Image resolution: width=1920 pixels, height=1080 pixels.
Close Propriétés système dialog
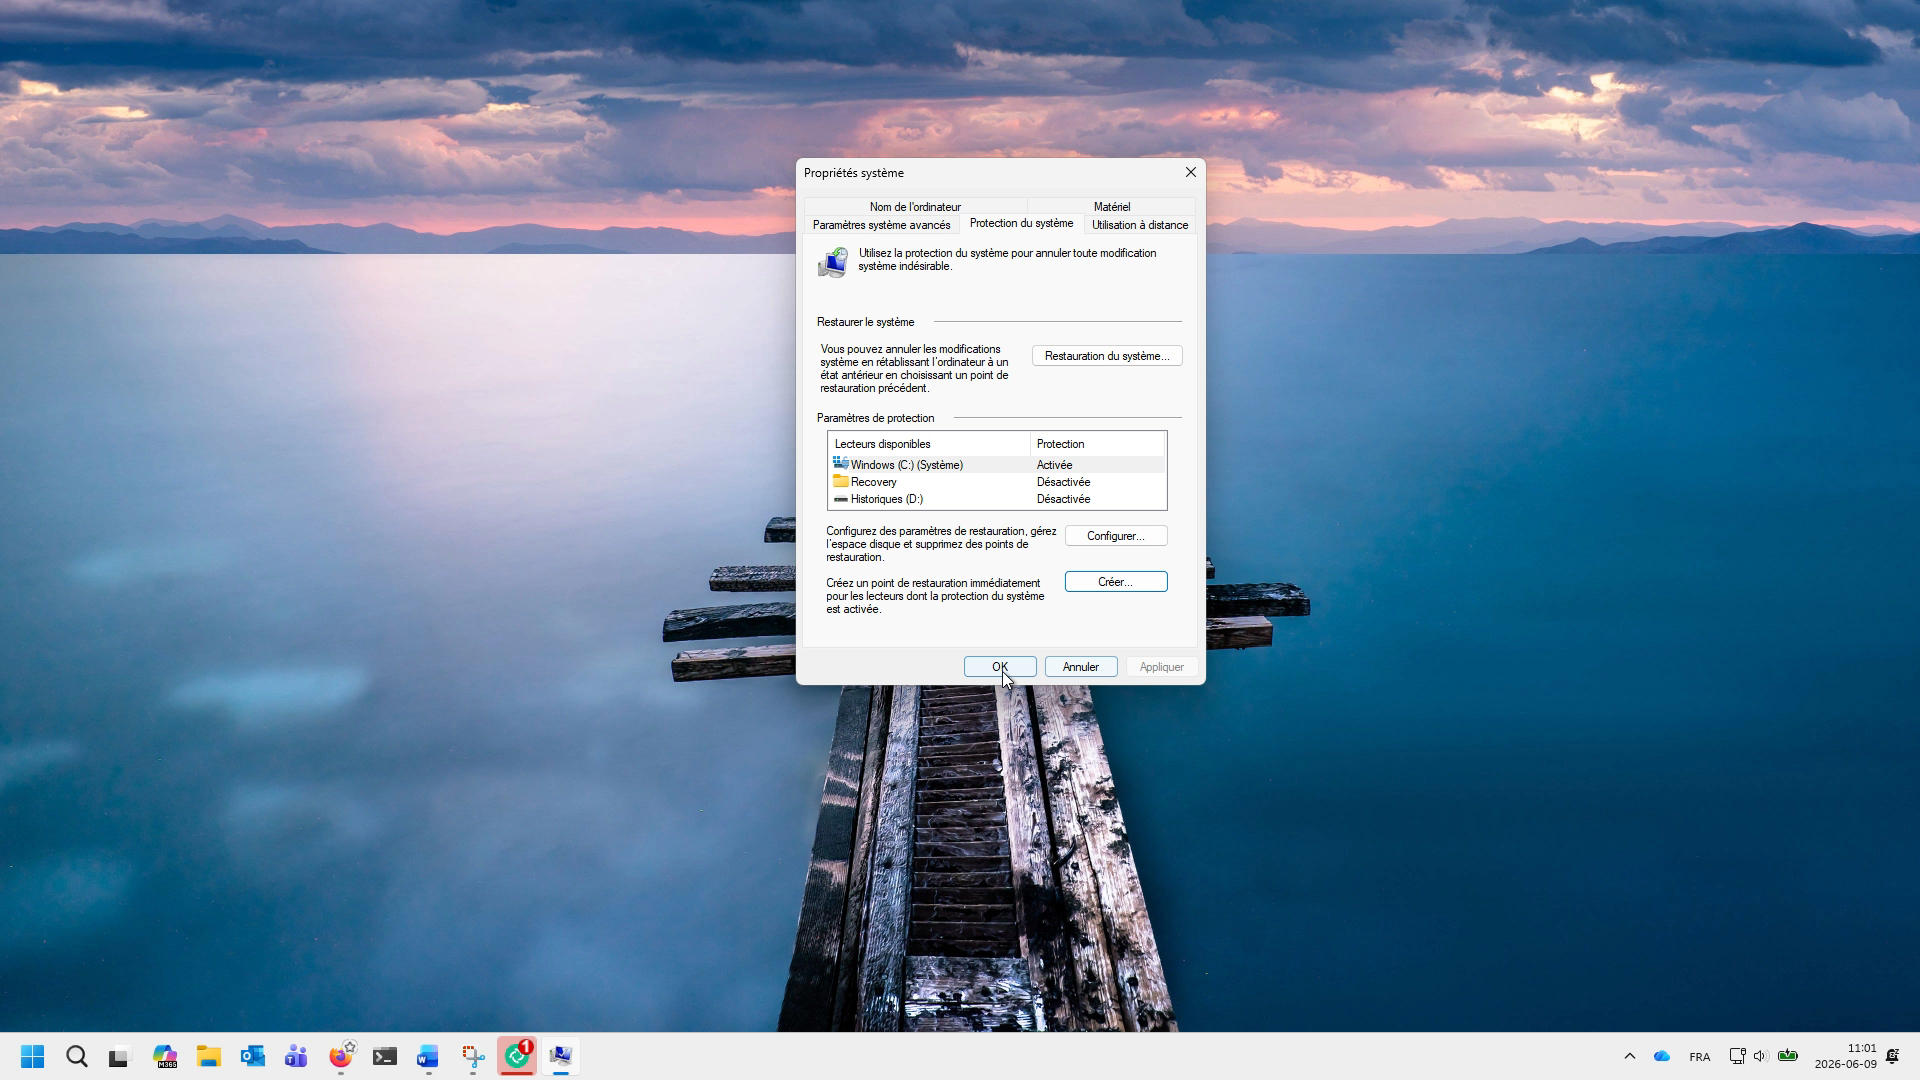(1190, 172)
